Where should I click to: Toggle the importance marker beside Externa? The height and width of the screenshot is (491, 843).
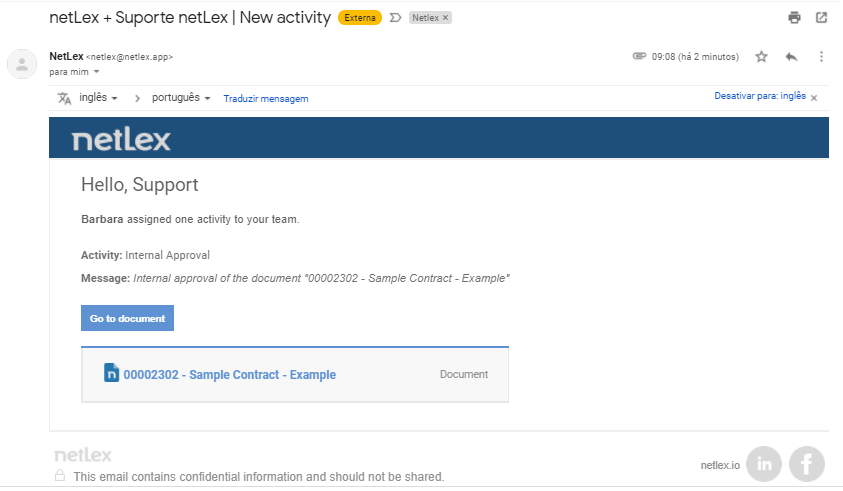[x=395, y=18]
